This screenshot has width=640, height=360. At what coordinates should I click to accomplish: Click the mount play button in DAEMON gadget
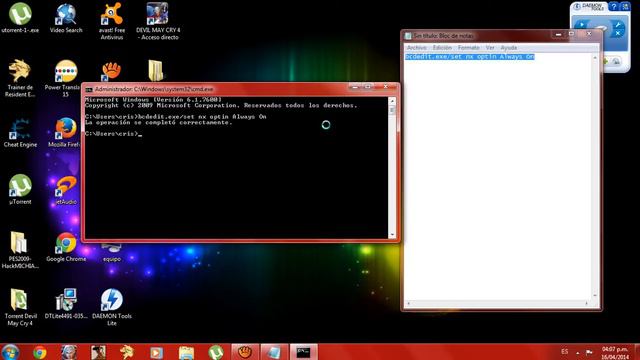pyautogui.click(x=582, y=26)
